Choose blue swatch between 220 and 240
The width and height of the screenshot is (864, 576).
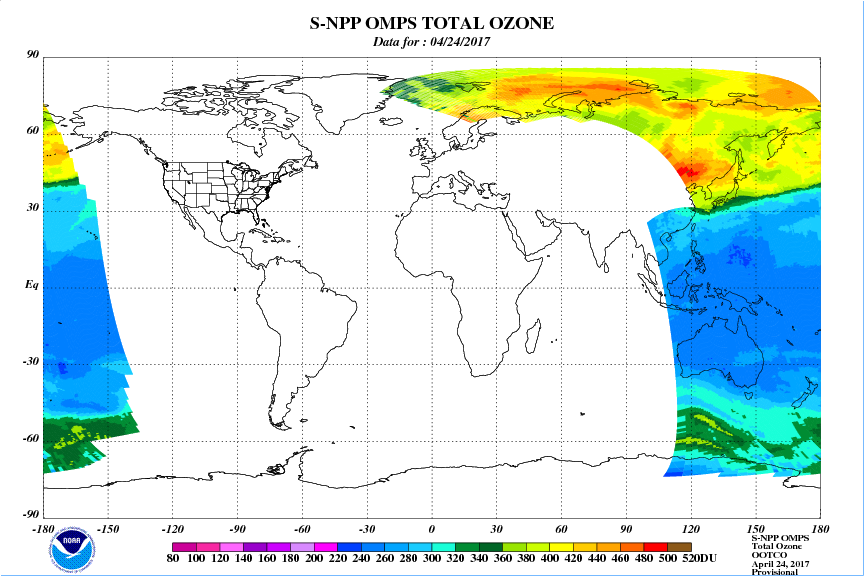(x=349, y=547)
